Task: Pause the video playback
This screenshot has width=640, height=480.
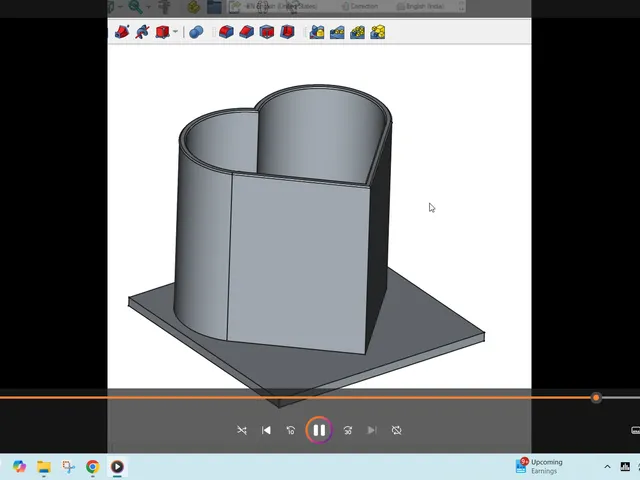Action: coord(319,430)
